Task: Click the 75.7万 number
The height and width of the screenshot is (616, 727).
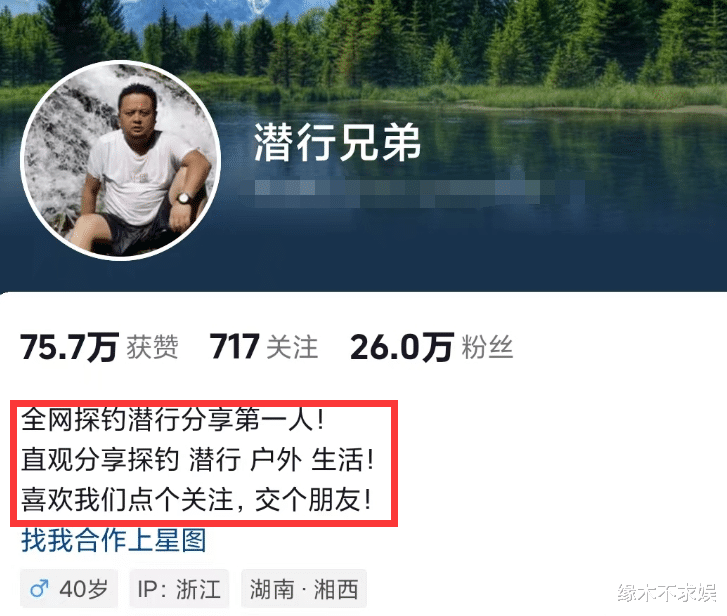Action: 70,347
